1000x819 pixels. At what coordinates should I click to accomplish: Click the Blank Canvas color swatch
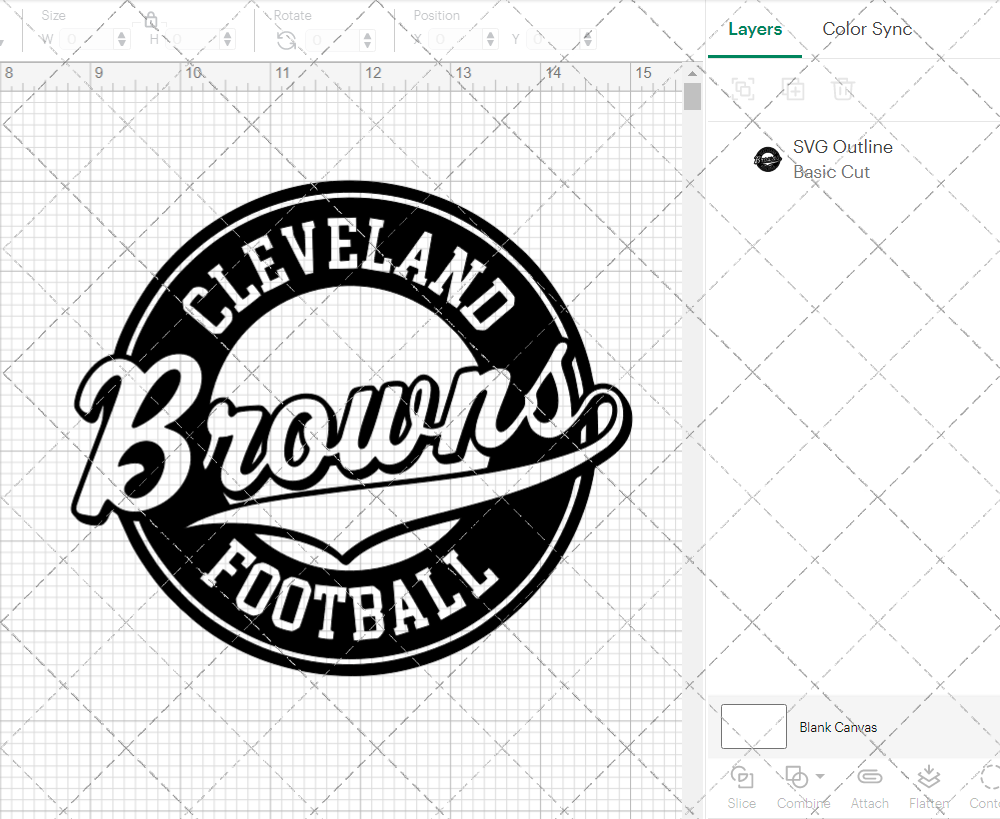(x=753, y=727)
